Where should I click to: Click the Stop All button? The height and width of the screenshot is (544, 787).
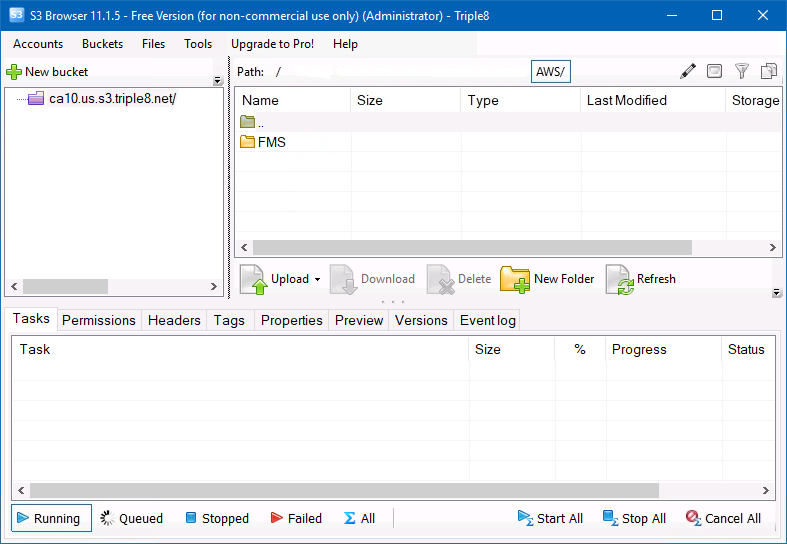[634, 518]
